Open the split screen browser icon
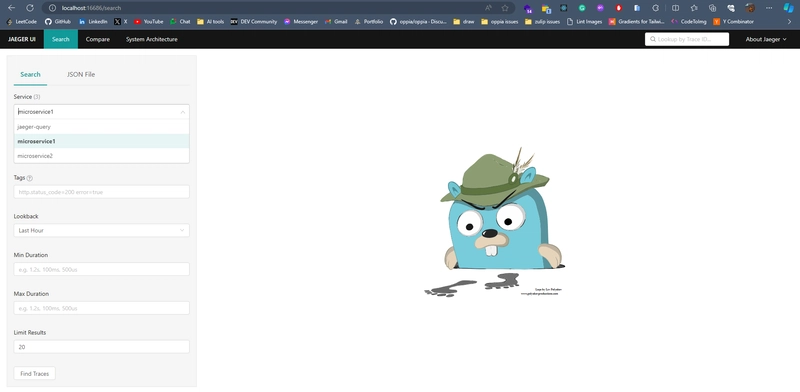The width and height of the screenshot is (800, 392). click(675, 8)
